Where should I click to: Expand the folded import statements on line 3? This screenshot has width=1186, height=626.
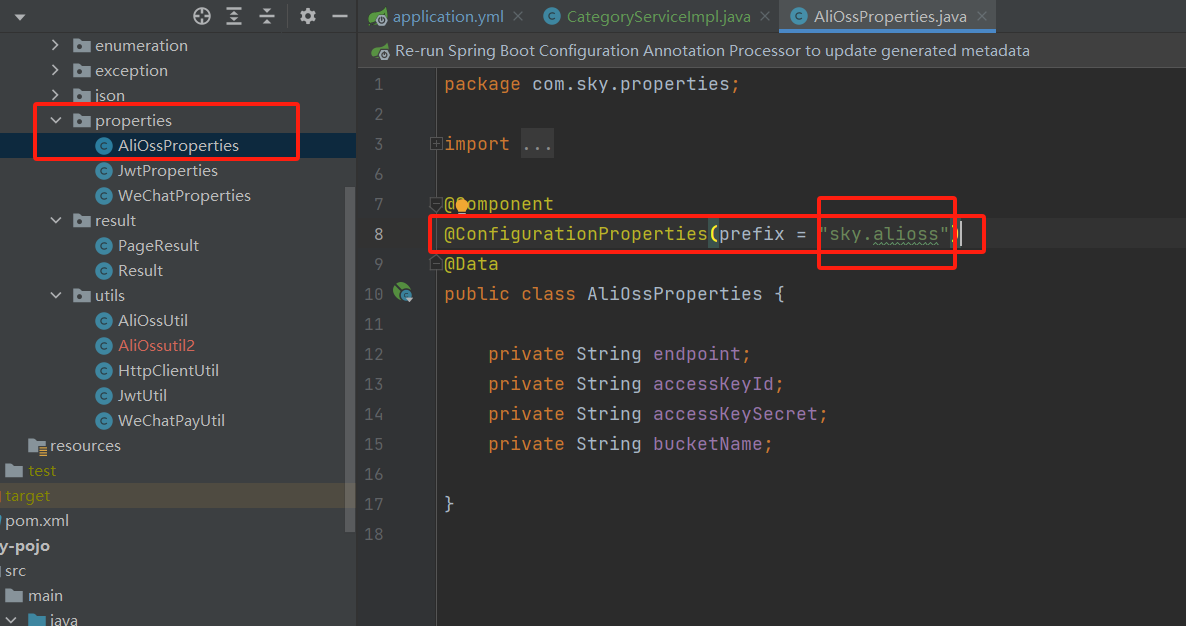tap(436, 144)
